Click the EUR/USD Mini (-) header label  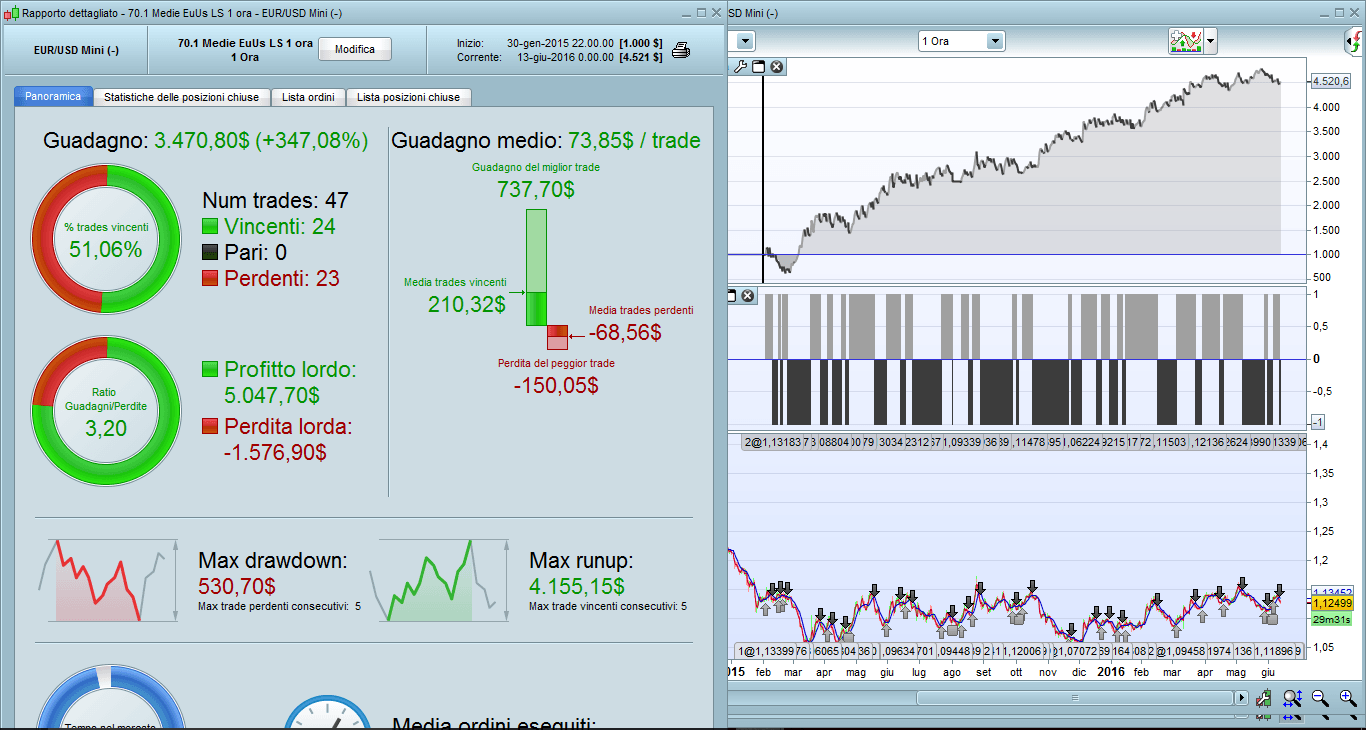click(76, 50)
